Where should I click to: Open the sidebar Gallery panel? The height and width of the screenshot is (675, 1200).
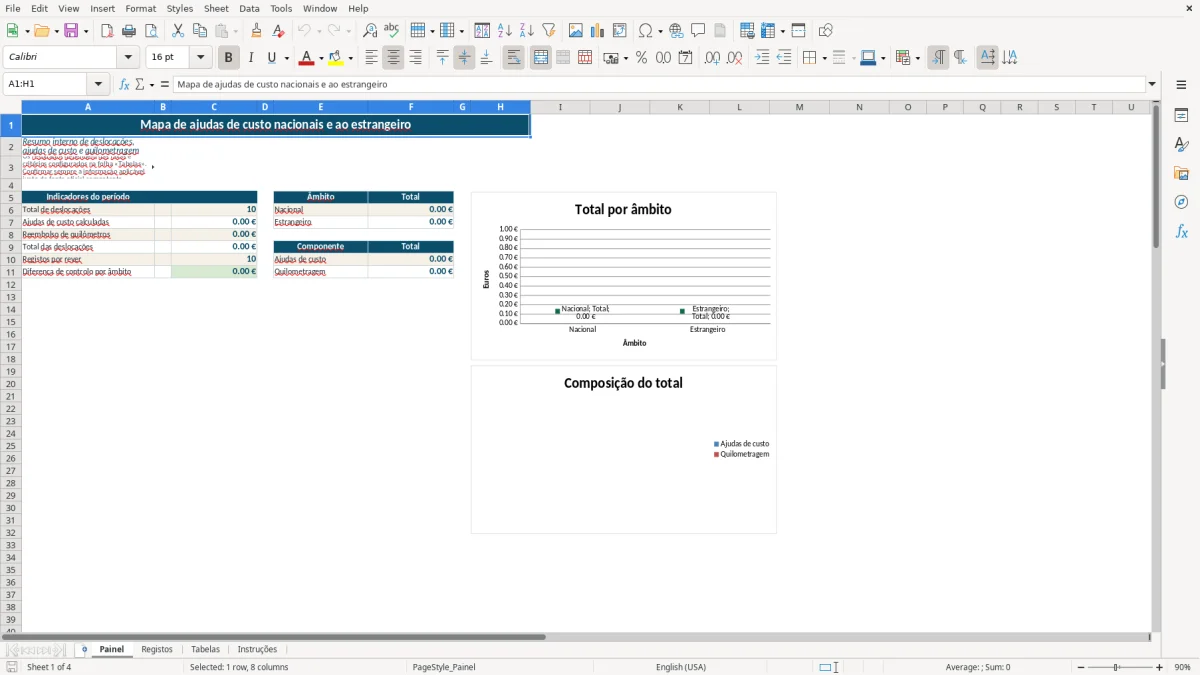[x=1181, y=174]
